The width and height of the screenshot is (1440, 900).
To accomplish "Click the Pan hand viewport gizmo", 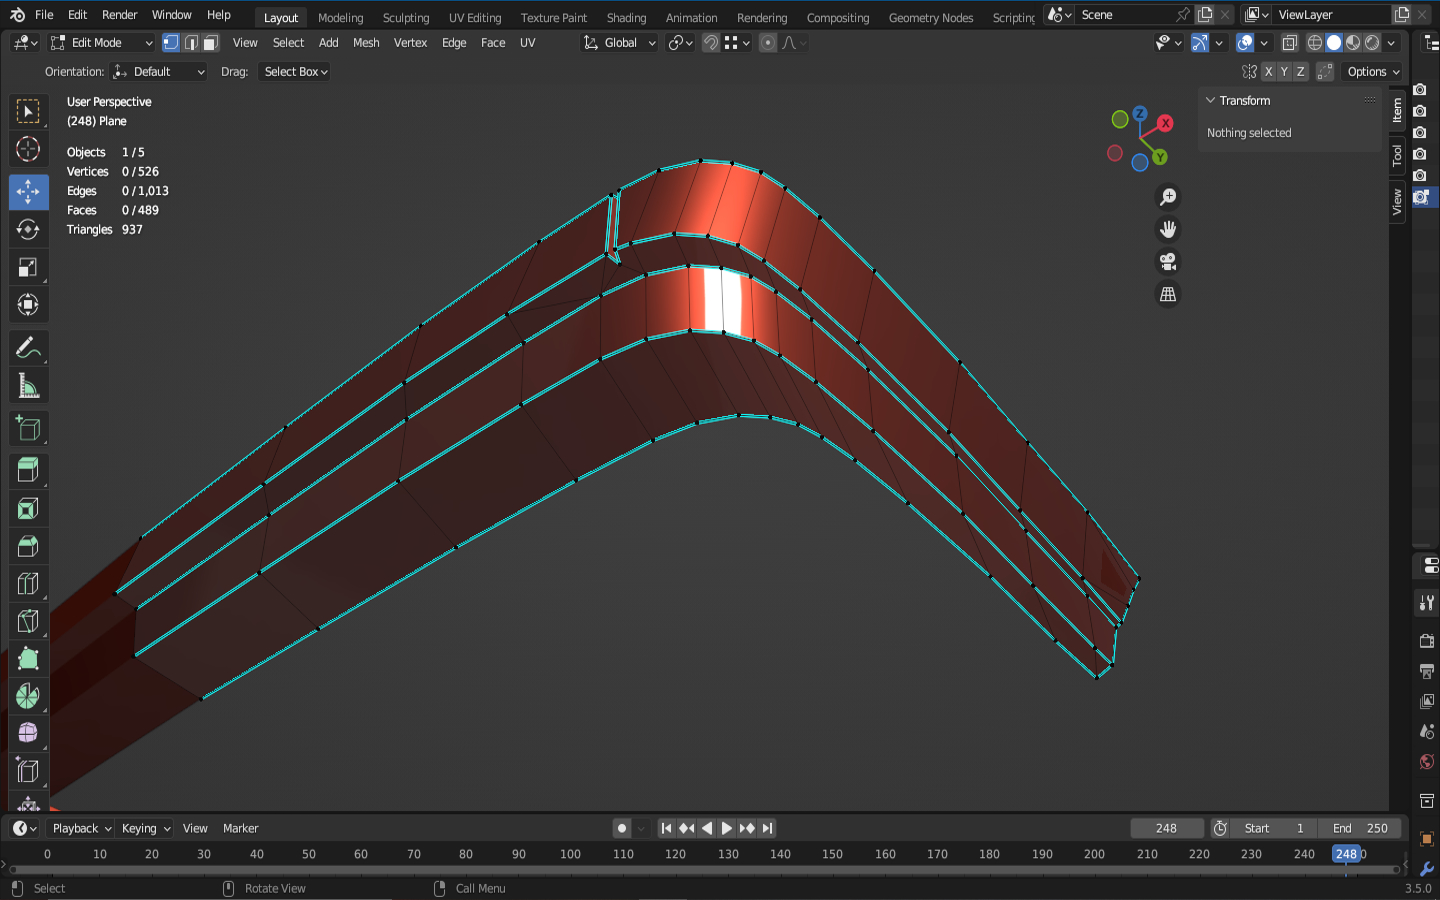I will pos(1167,229).
